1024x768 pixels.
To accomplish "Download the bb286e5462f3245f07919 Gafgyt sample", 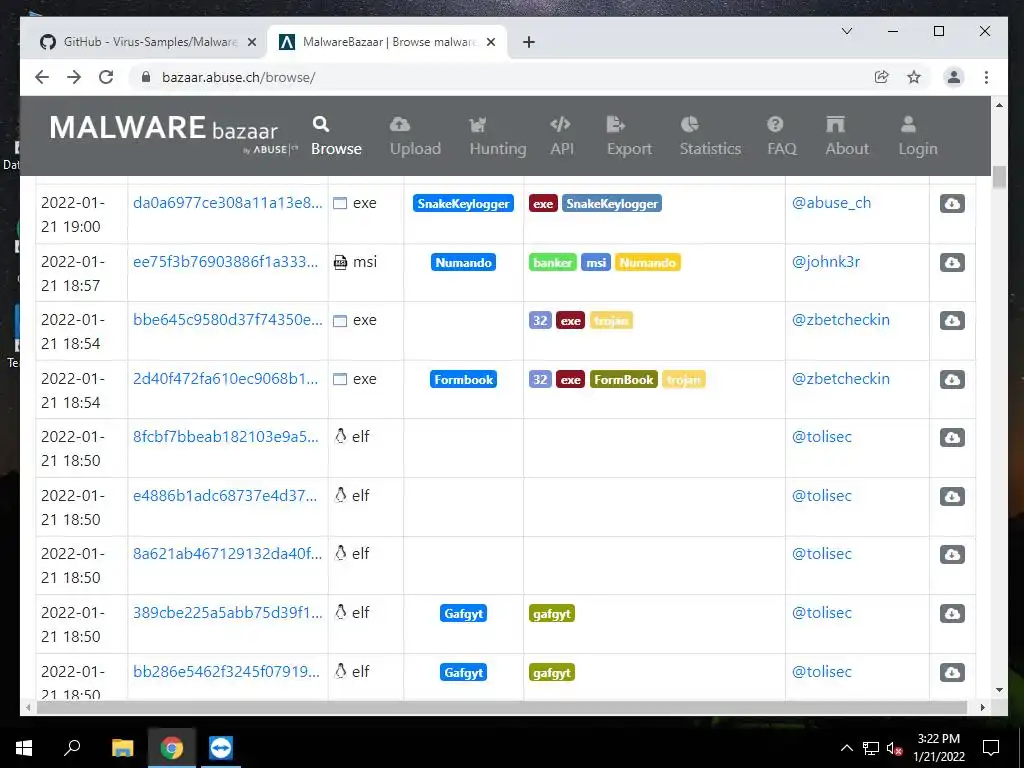I will tap(952, 672).
